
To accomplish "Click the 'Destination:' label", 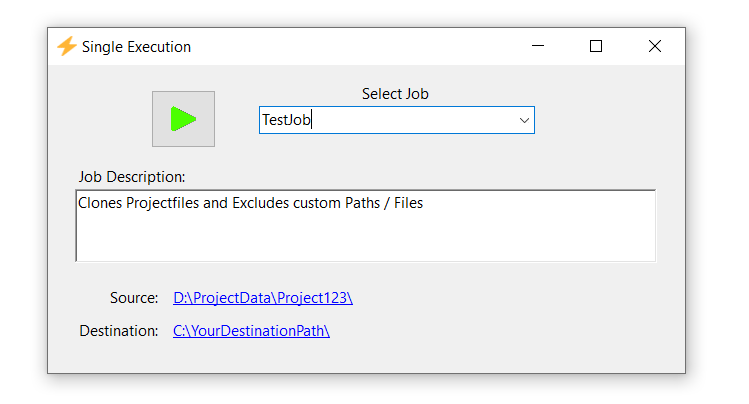I will click(x=119, y=331).
